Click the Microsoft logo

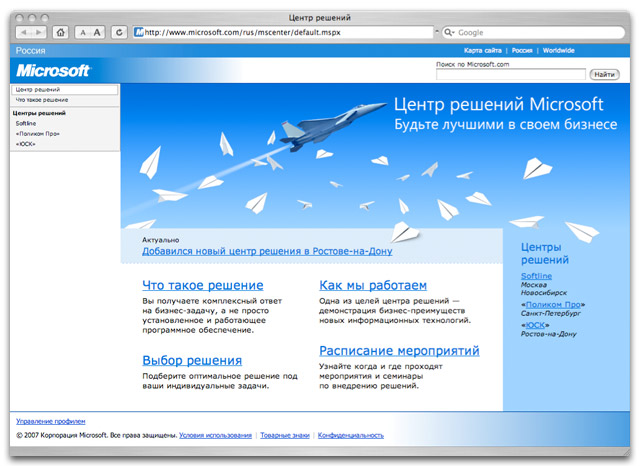(54, 71)
